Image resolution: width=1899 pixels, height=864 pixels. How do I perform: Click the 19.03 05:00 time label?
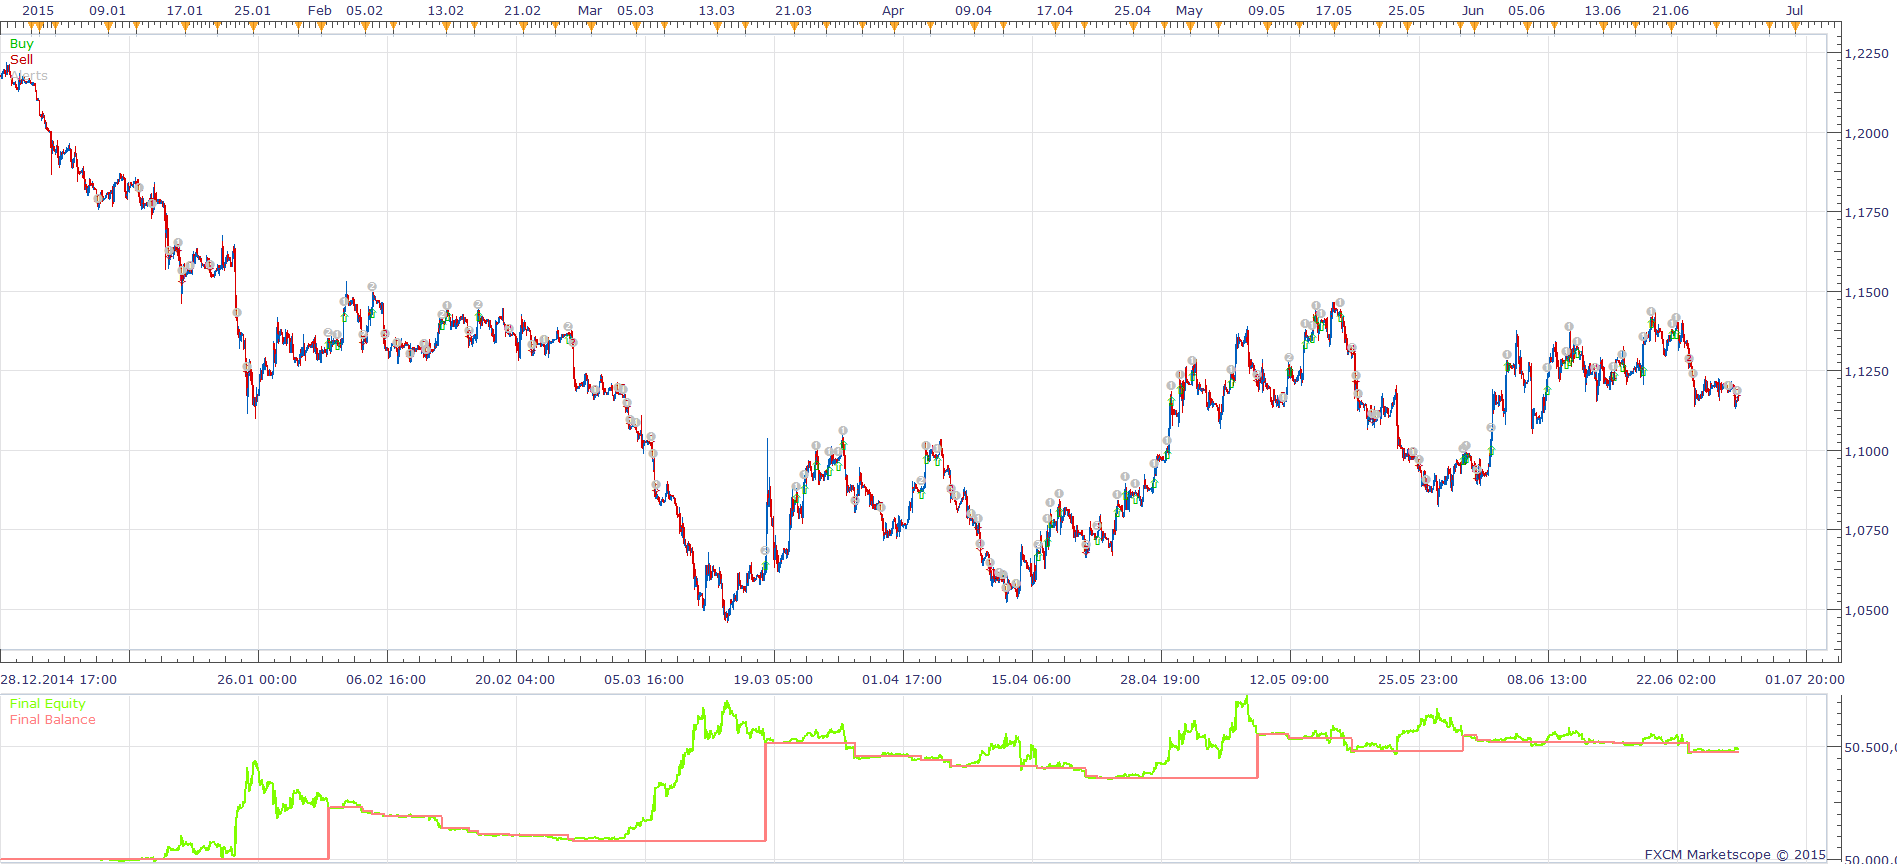773,680
